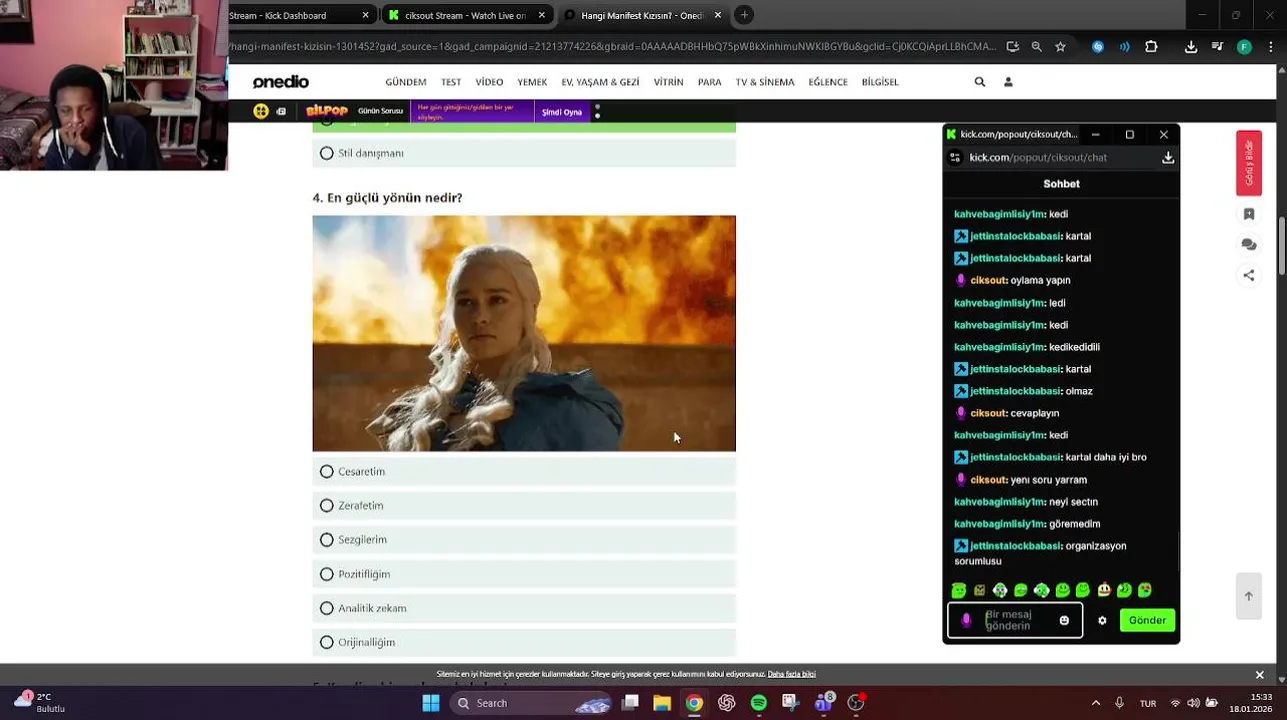Open the PARA menu item
Image resolution: width=1287 pixels, height=720 pixels.
[710, 82]
